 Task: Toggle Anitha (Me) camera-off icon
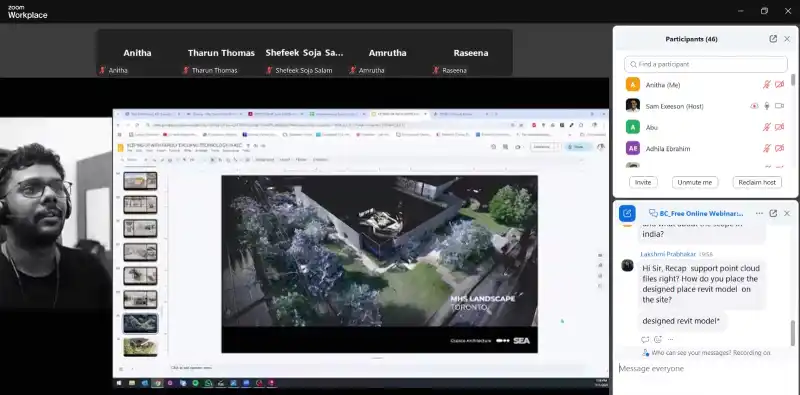(x=779, y=85)
